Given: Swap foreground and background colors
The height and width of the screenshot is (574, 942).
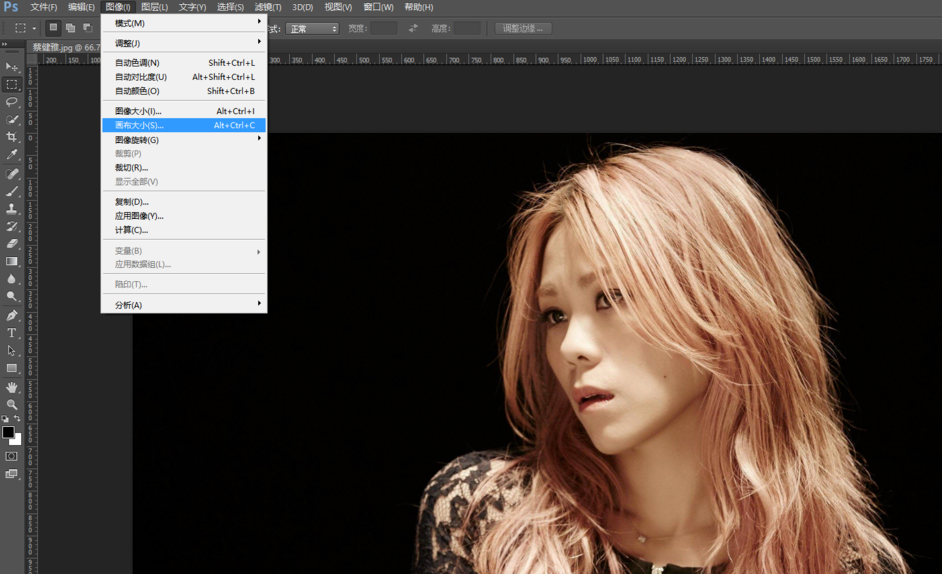Looking at the screenshot, I should click(x=17, y=419).
